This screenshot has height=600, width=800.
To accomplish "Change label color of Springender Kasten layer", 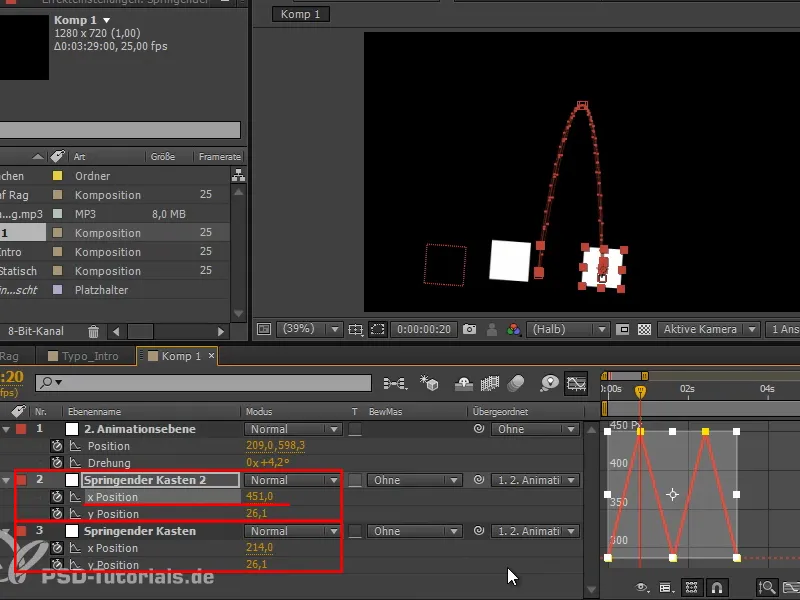I will pos(21,531).
